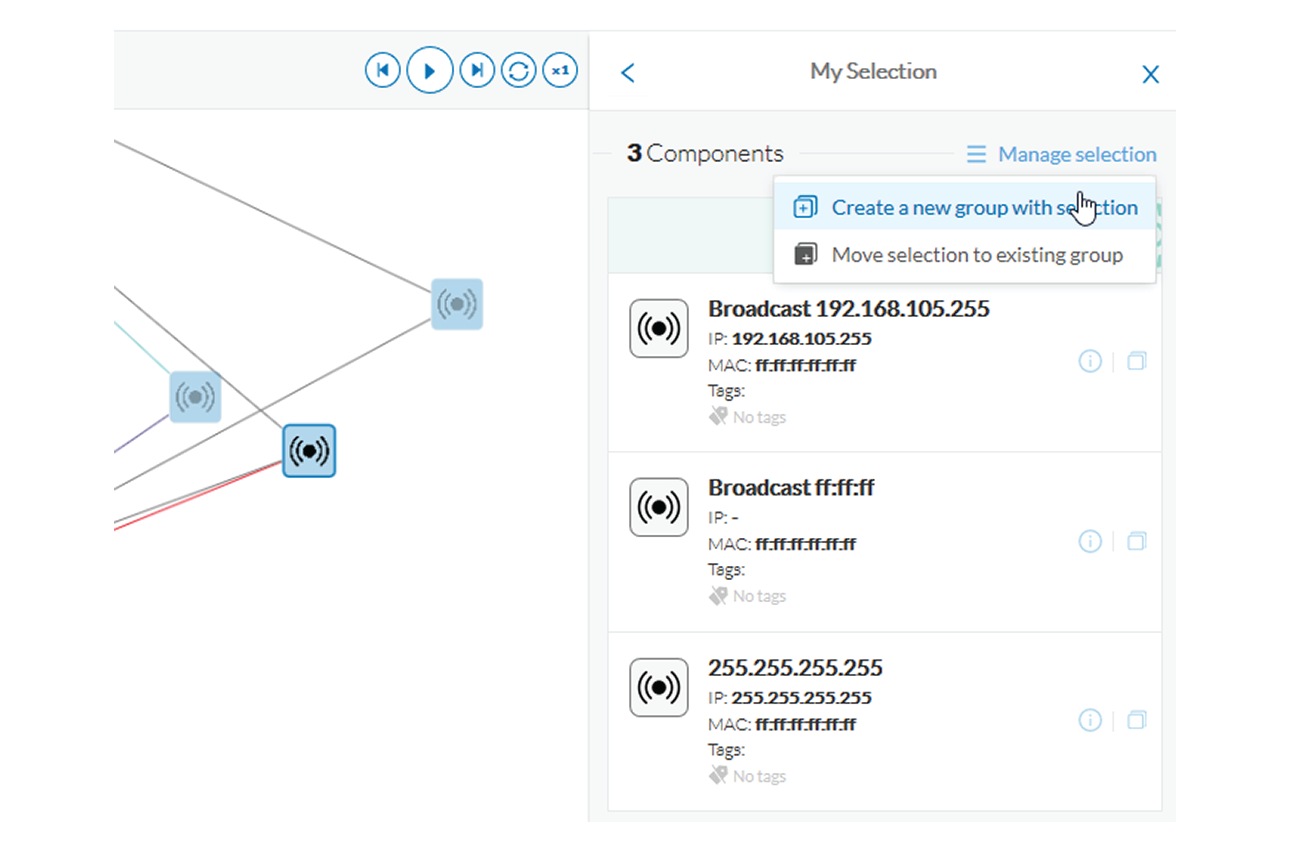
Task: Choose Create a new group with selection
Action: 984,208
